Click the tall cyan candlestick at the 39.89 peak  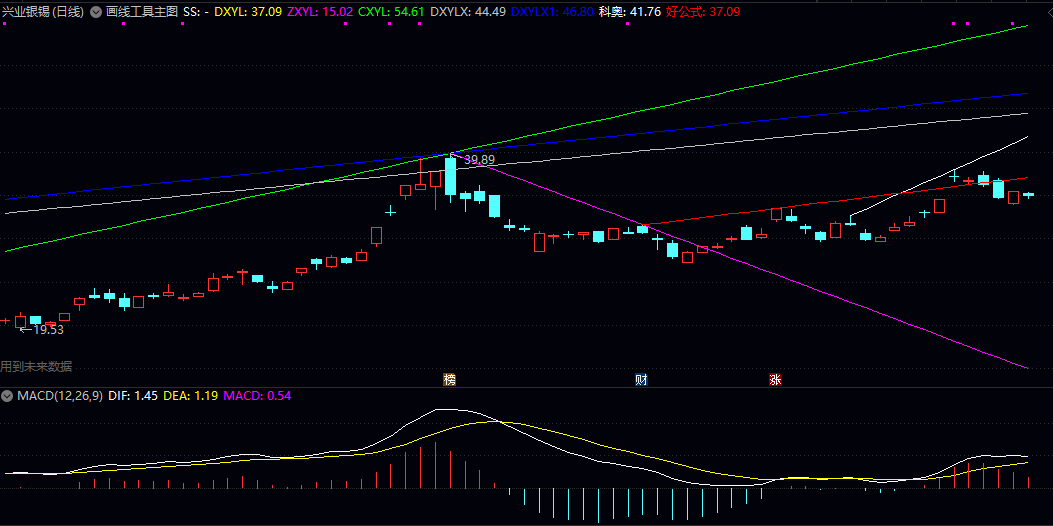[450, 176]
